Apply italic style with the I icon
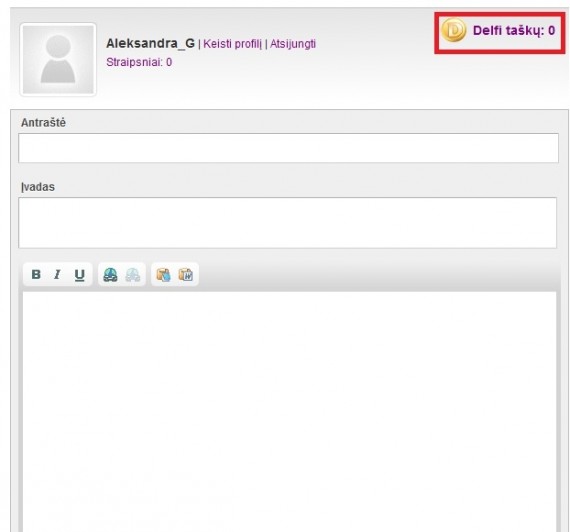 (x=57, y=275)
